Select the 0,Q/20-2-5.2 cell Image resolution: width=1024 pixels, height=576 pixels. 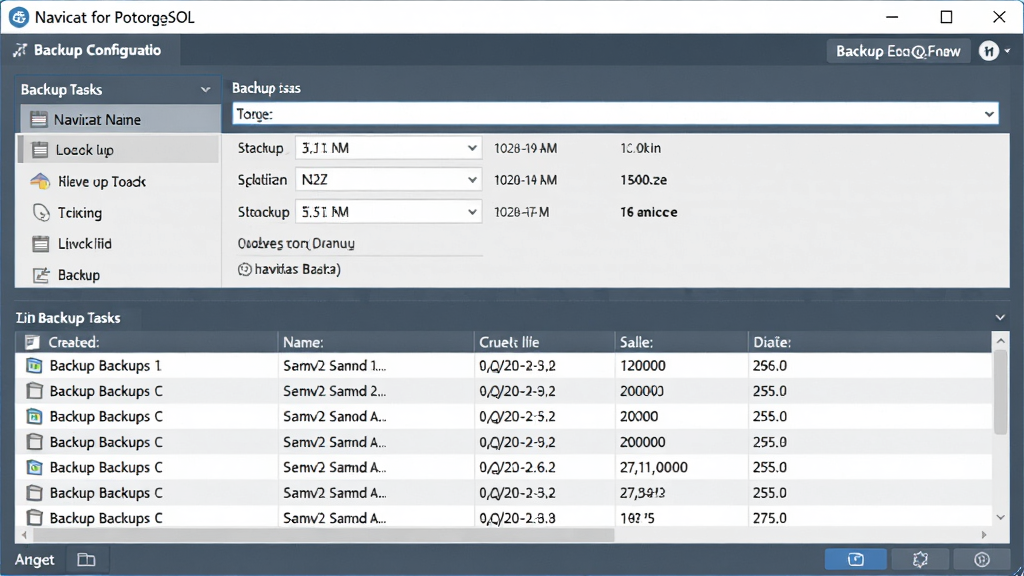[x=517, y=417]
